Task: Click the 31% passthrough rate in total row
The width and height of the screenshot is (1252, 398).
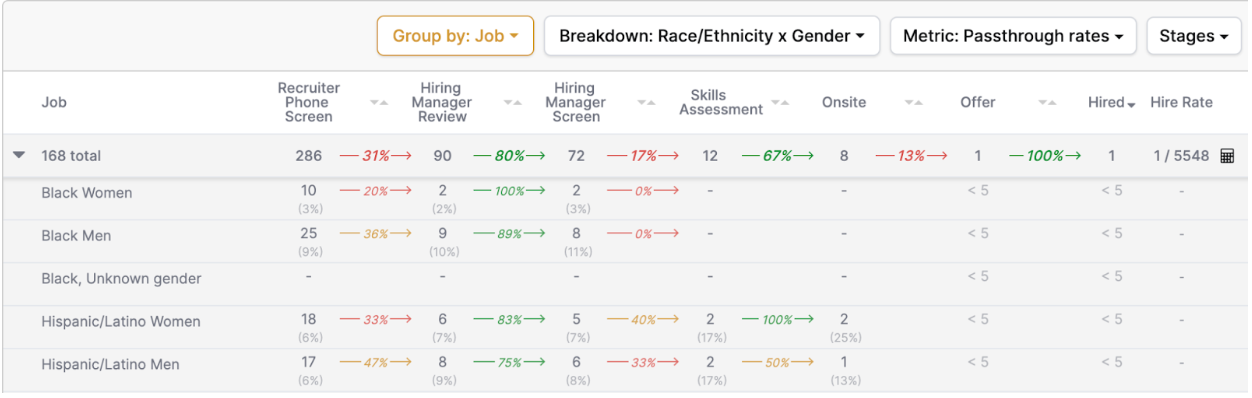Action: pyautogui.click(x=376, y=156)
